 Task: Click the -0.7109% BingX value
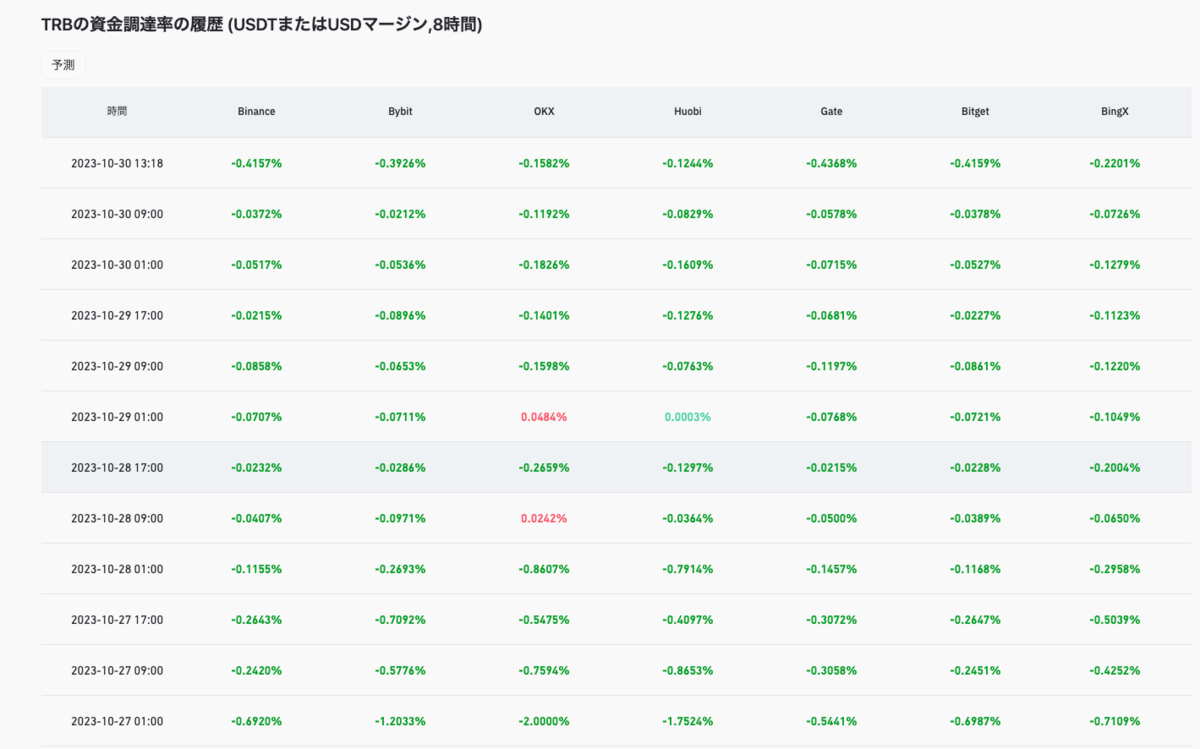pos(1115,721)
